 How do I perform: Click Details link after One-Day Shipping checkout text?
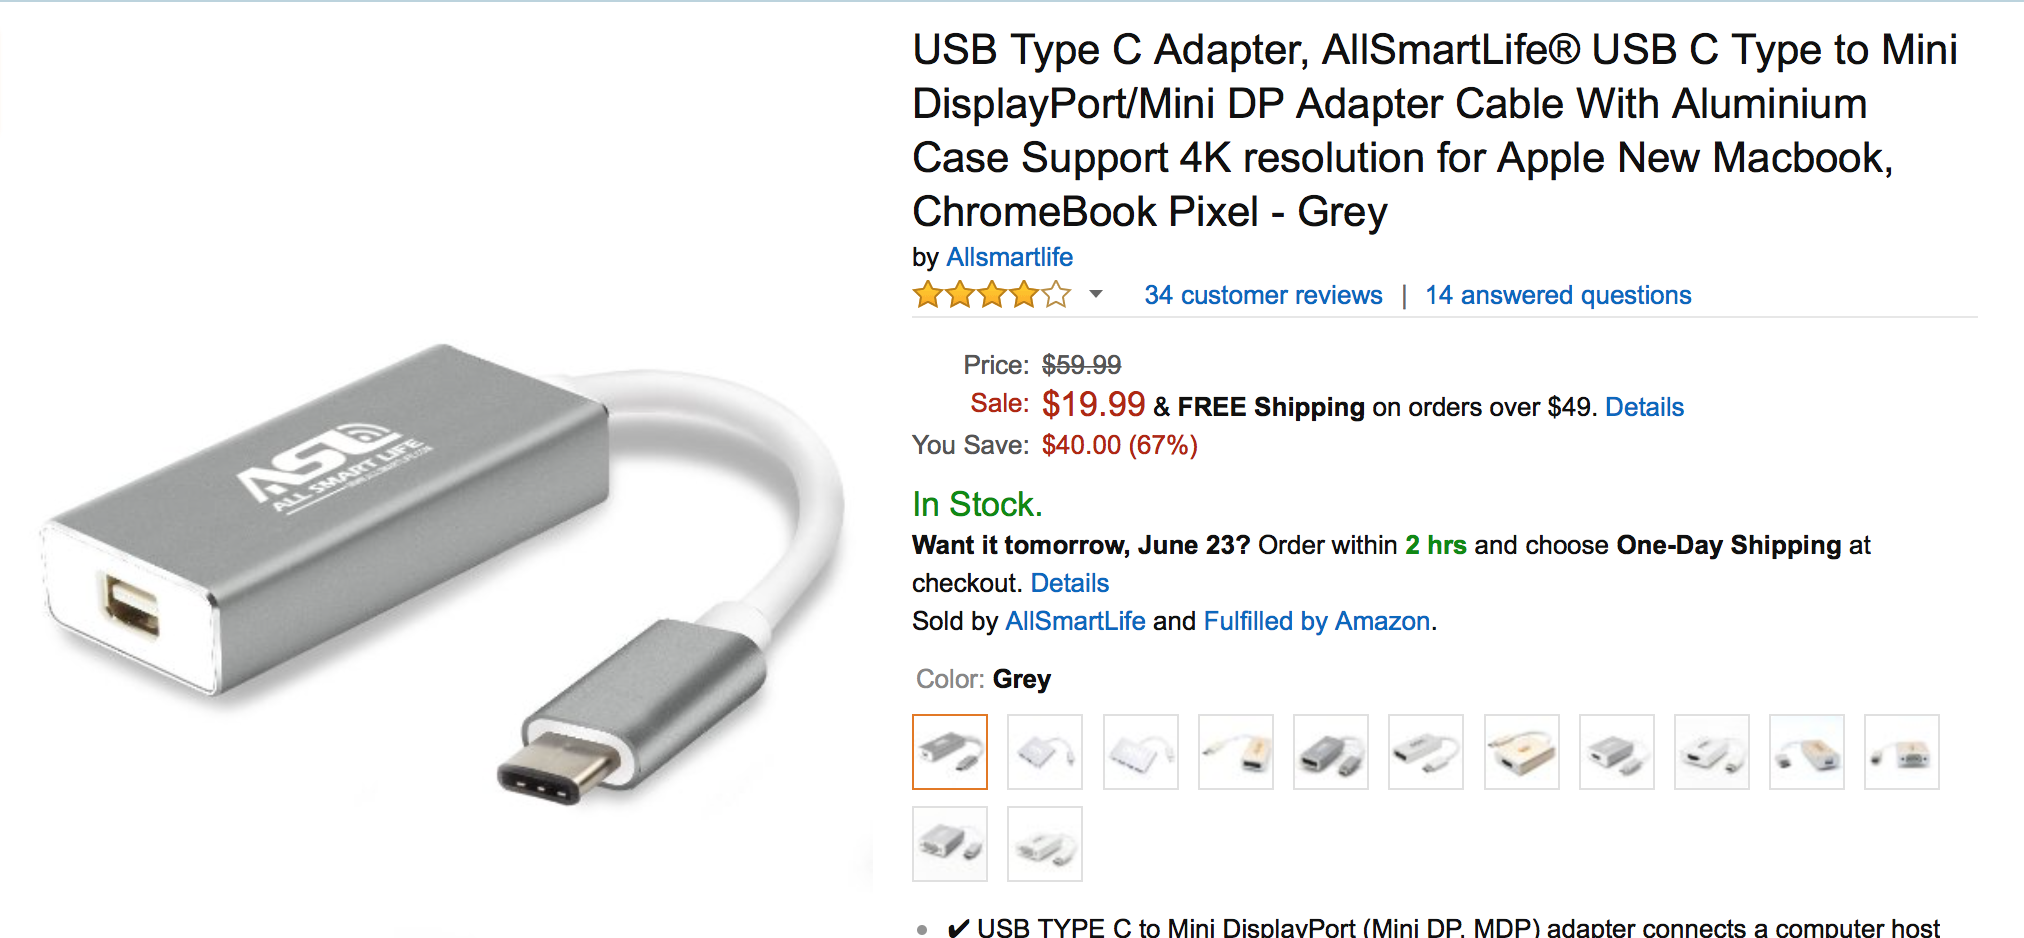(1069, 583)
